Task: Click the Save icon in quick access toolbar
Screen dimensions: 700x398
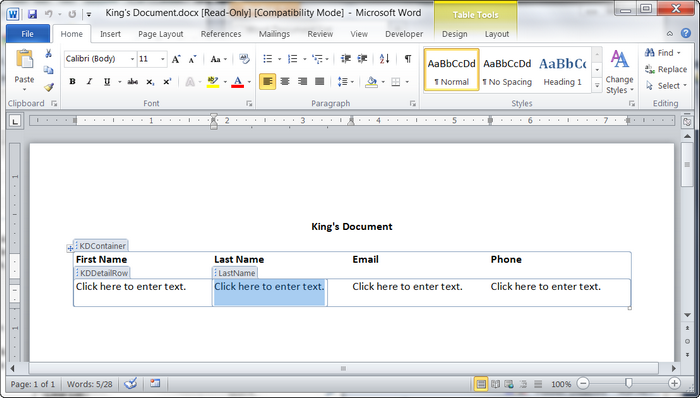Action: tap(32, 14)
